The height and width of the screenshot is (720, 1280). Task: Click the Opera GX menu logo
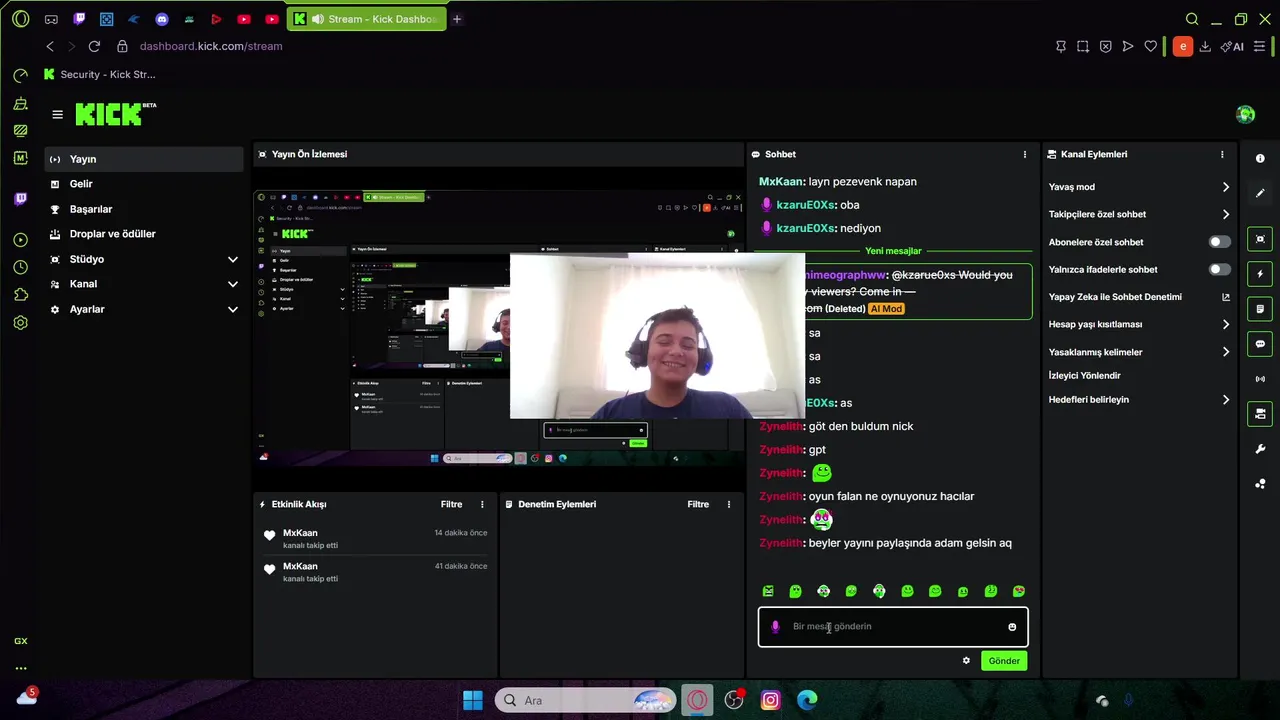tap(20, 19)
